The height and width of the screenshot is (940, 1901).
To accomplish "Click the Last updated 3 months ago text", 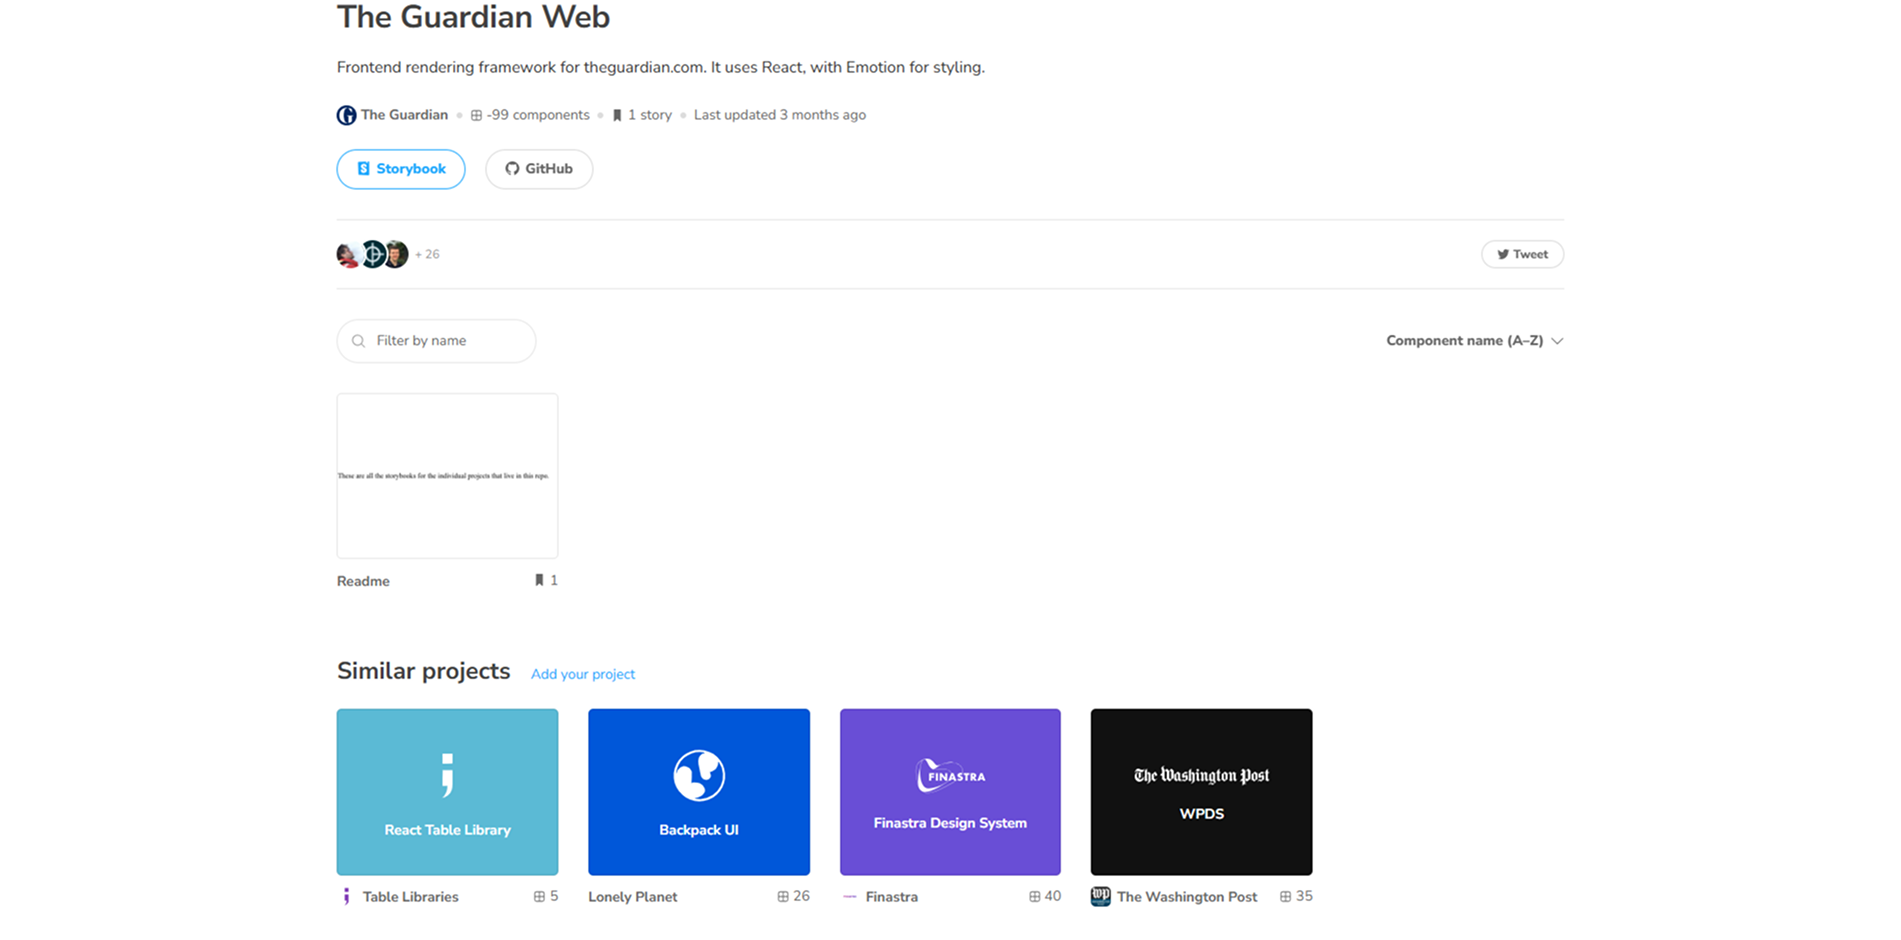I will coord(780,115).
